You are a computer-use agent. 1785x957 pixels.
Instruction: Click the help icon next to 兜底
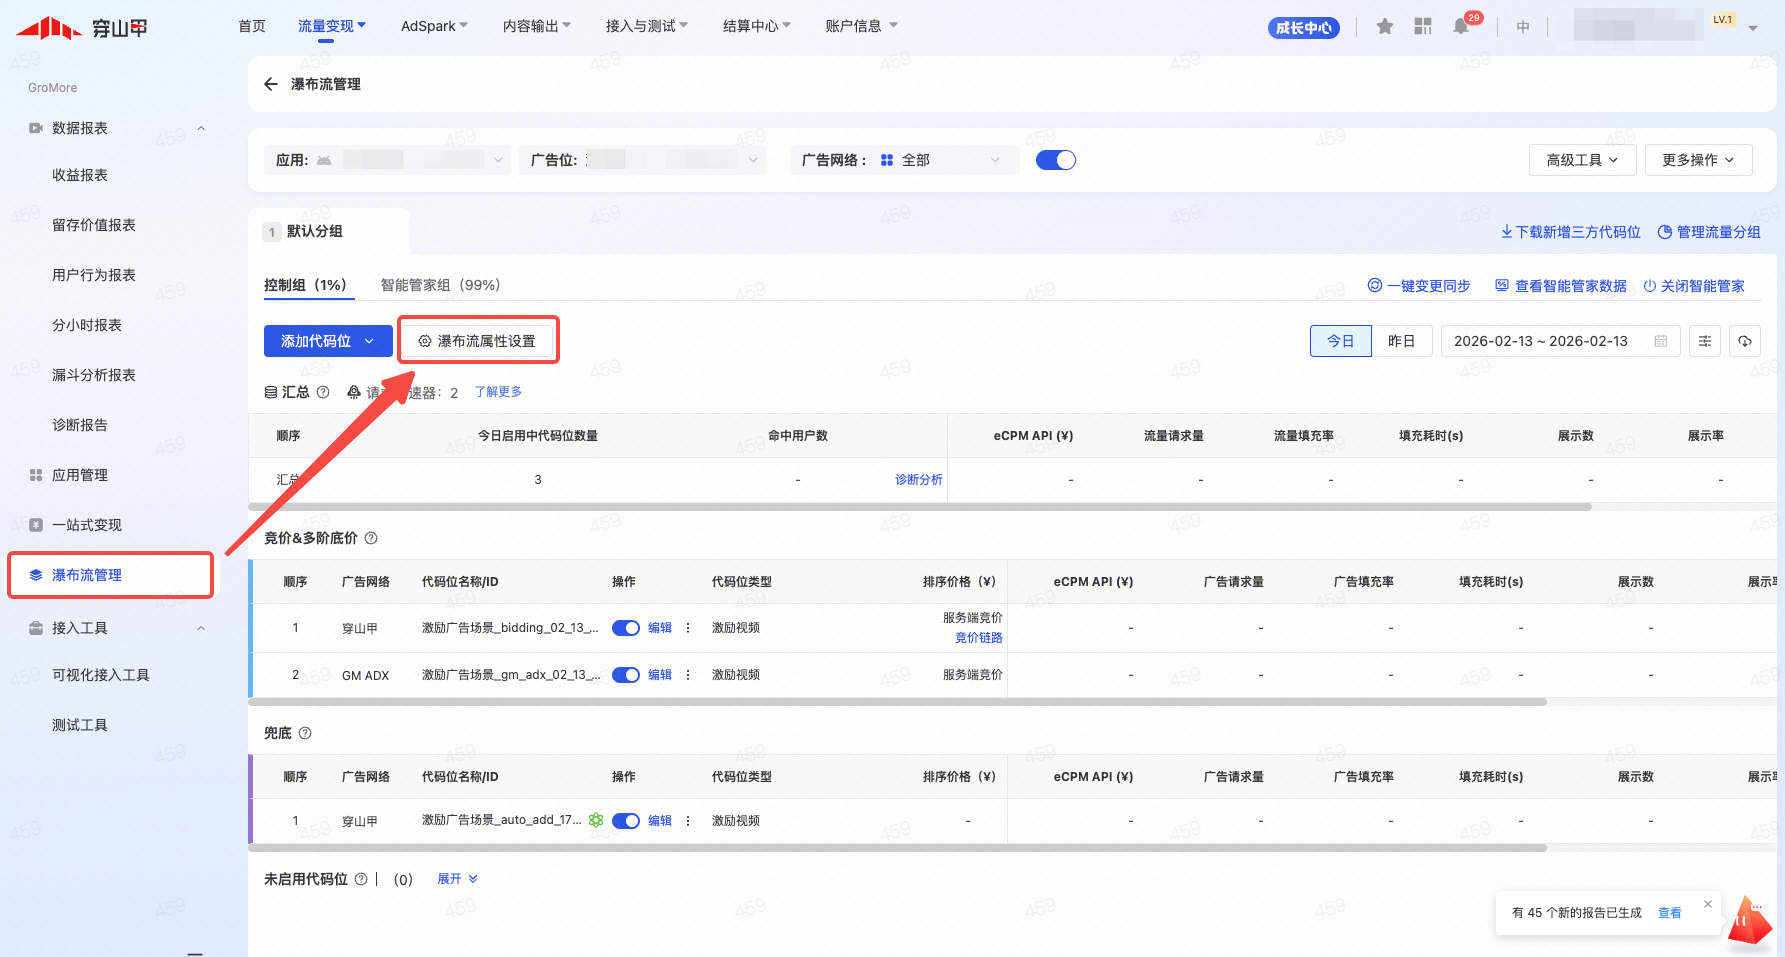click(306, 733)
